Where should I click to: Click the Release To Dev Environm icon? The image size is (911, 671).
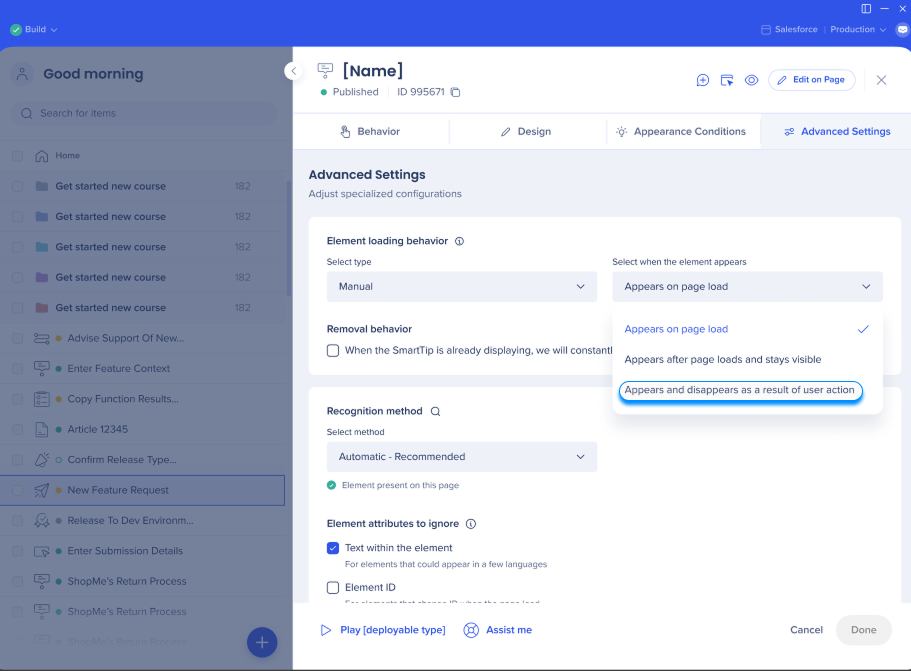(x=42, y=521)
